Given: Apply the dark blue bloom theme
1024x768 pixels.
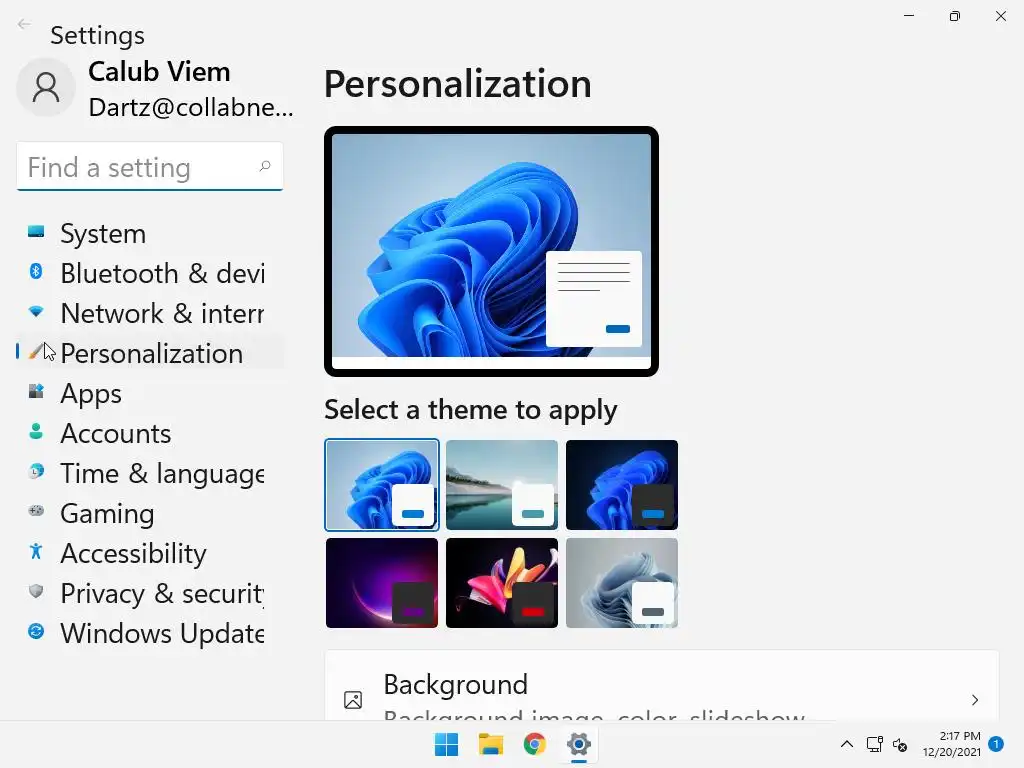Looking at the screenshot, I should point(622,485).
